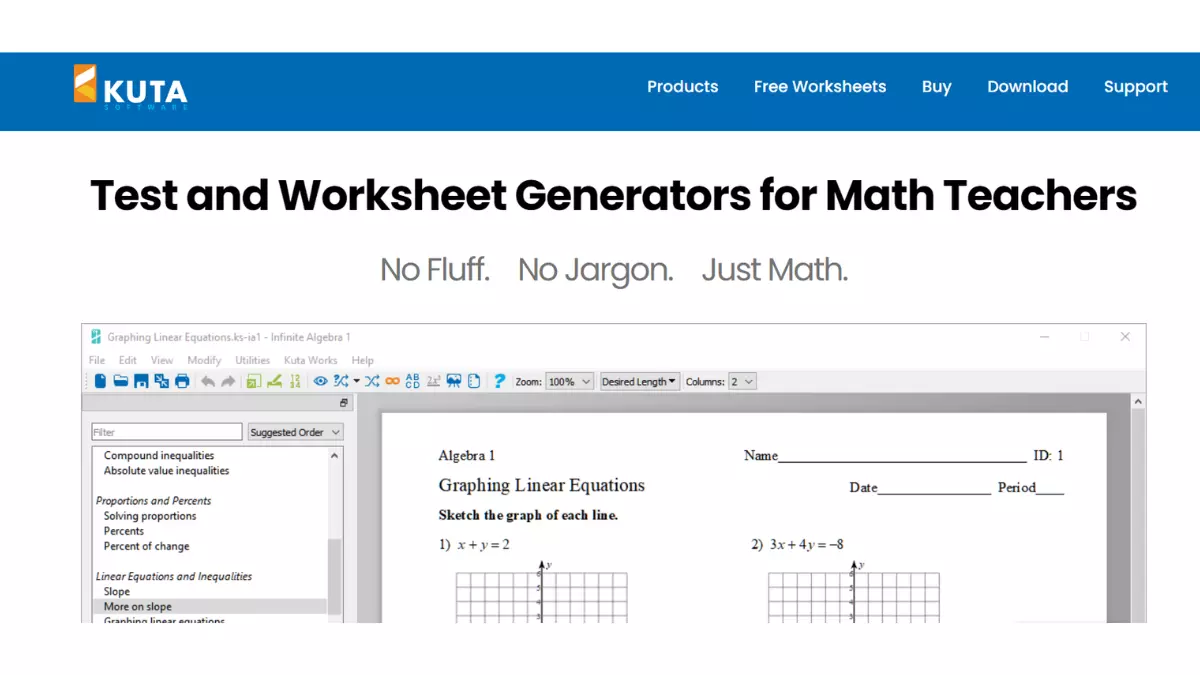Click the Buy link in the header

[x=937, y=87]
